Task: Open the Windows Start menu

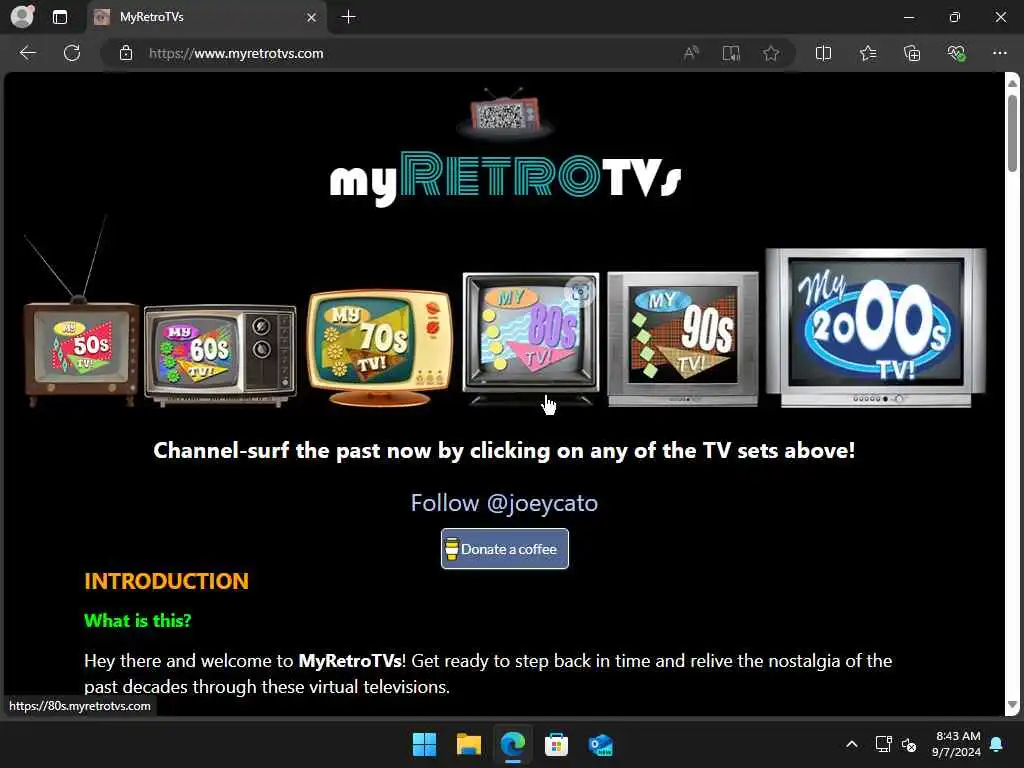Action: click(x=424, y=744)
